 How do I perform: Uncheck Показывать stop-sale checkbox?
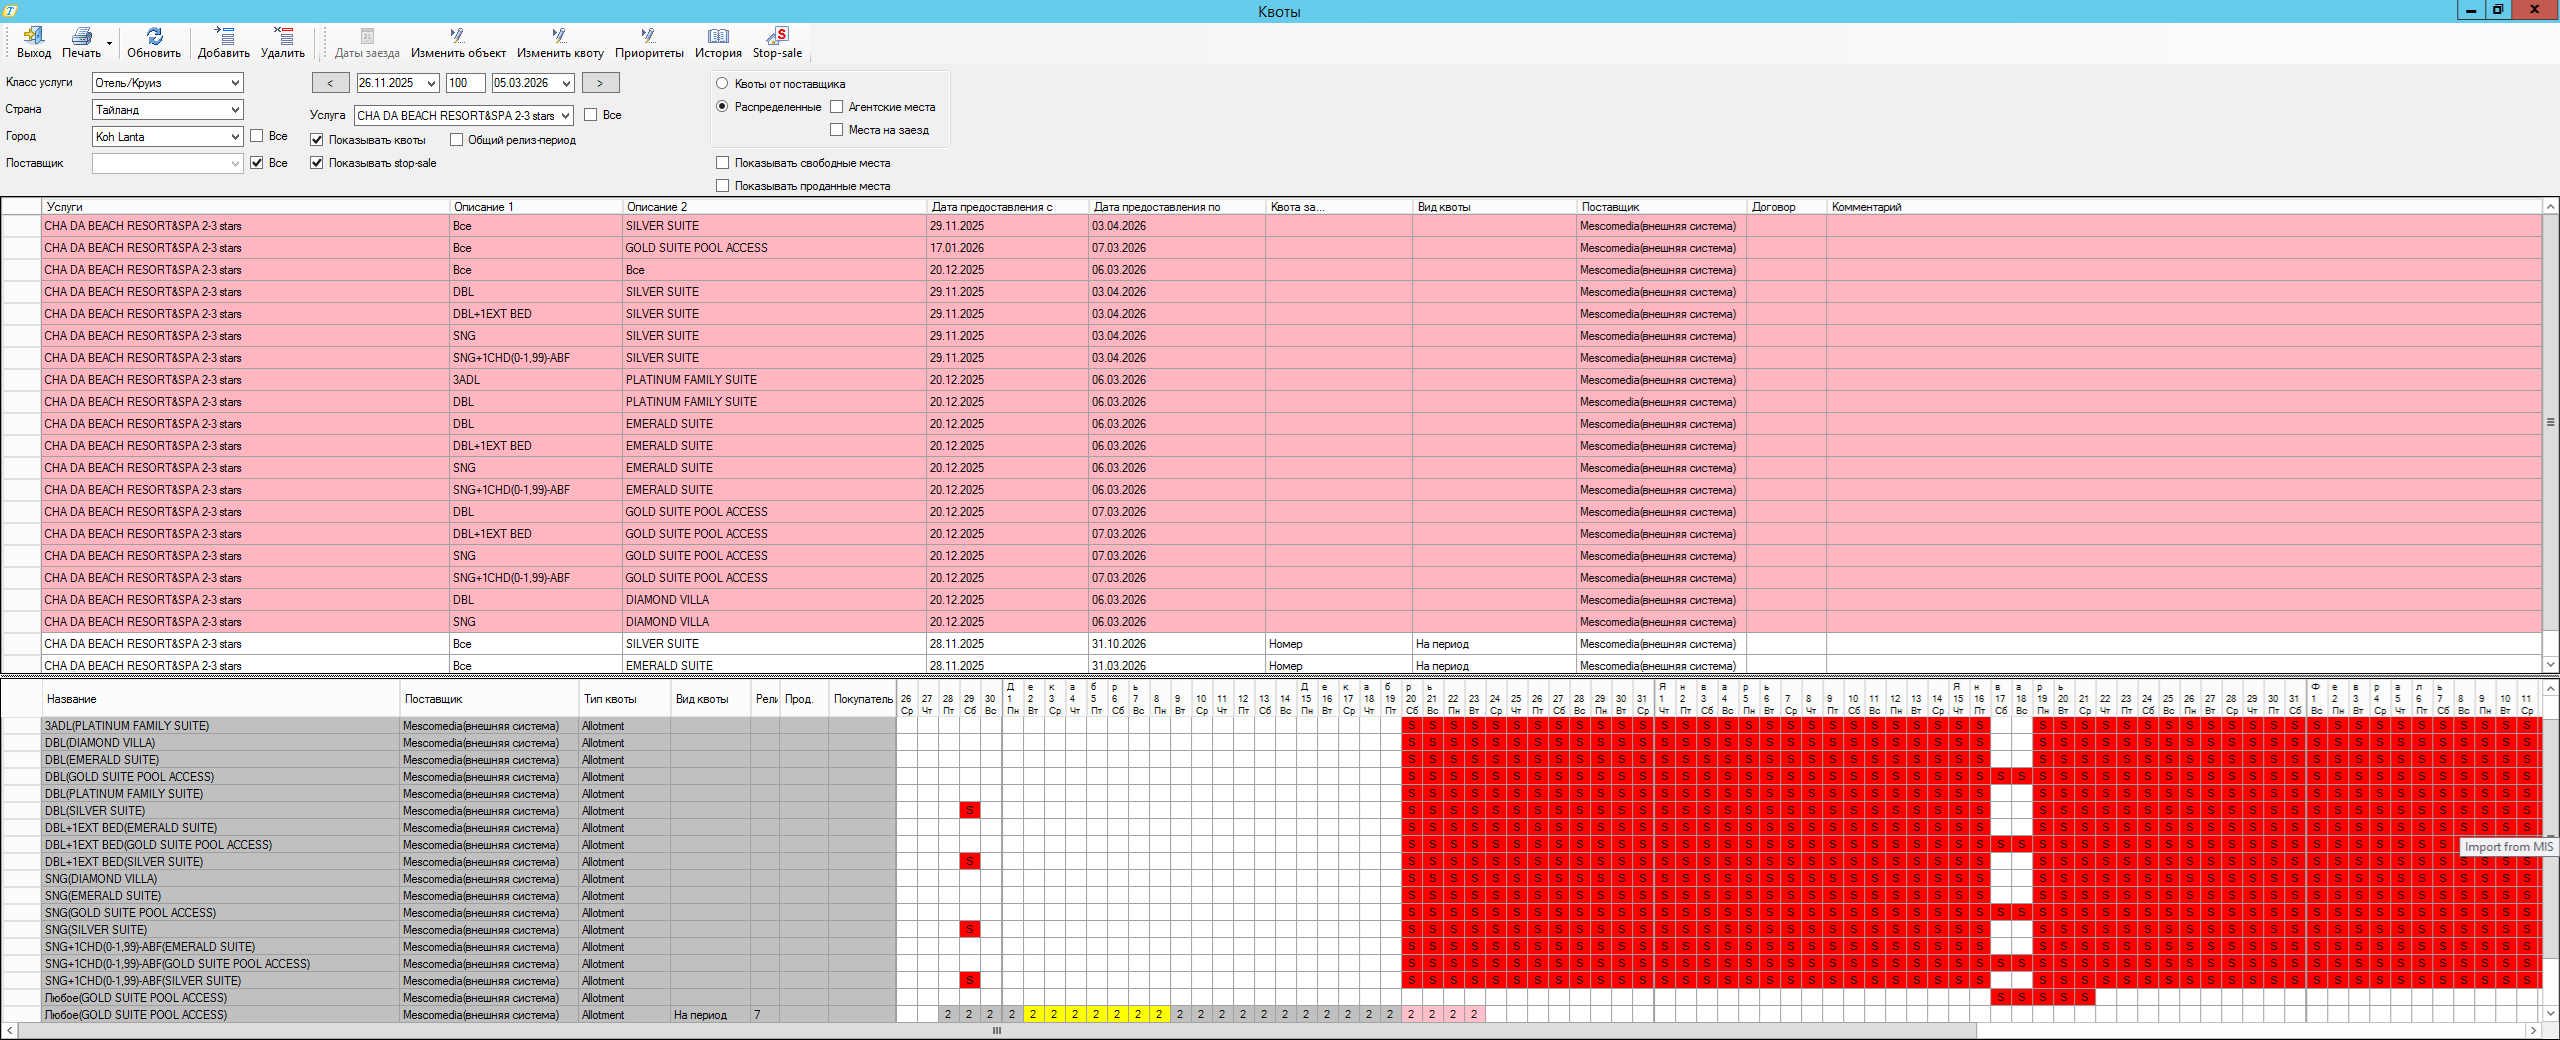click(x=317, y=163)
